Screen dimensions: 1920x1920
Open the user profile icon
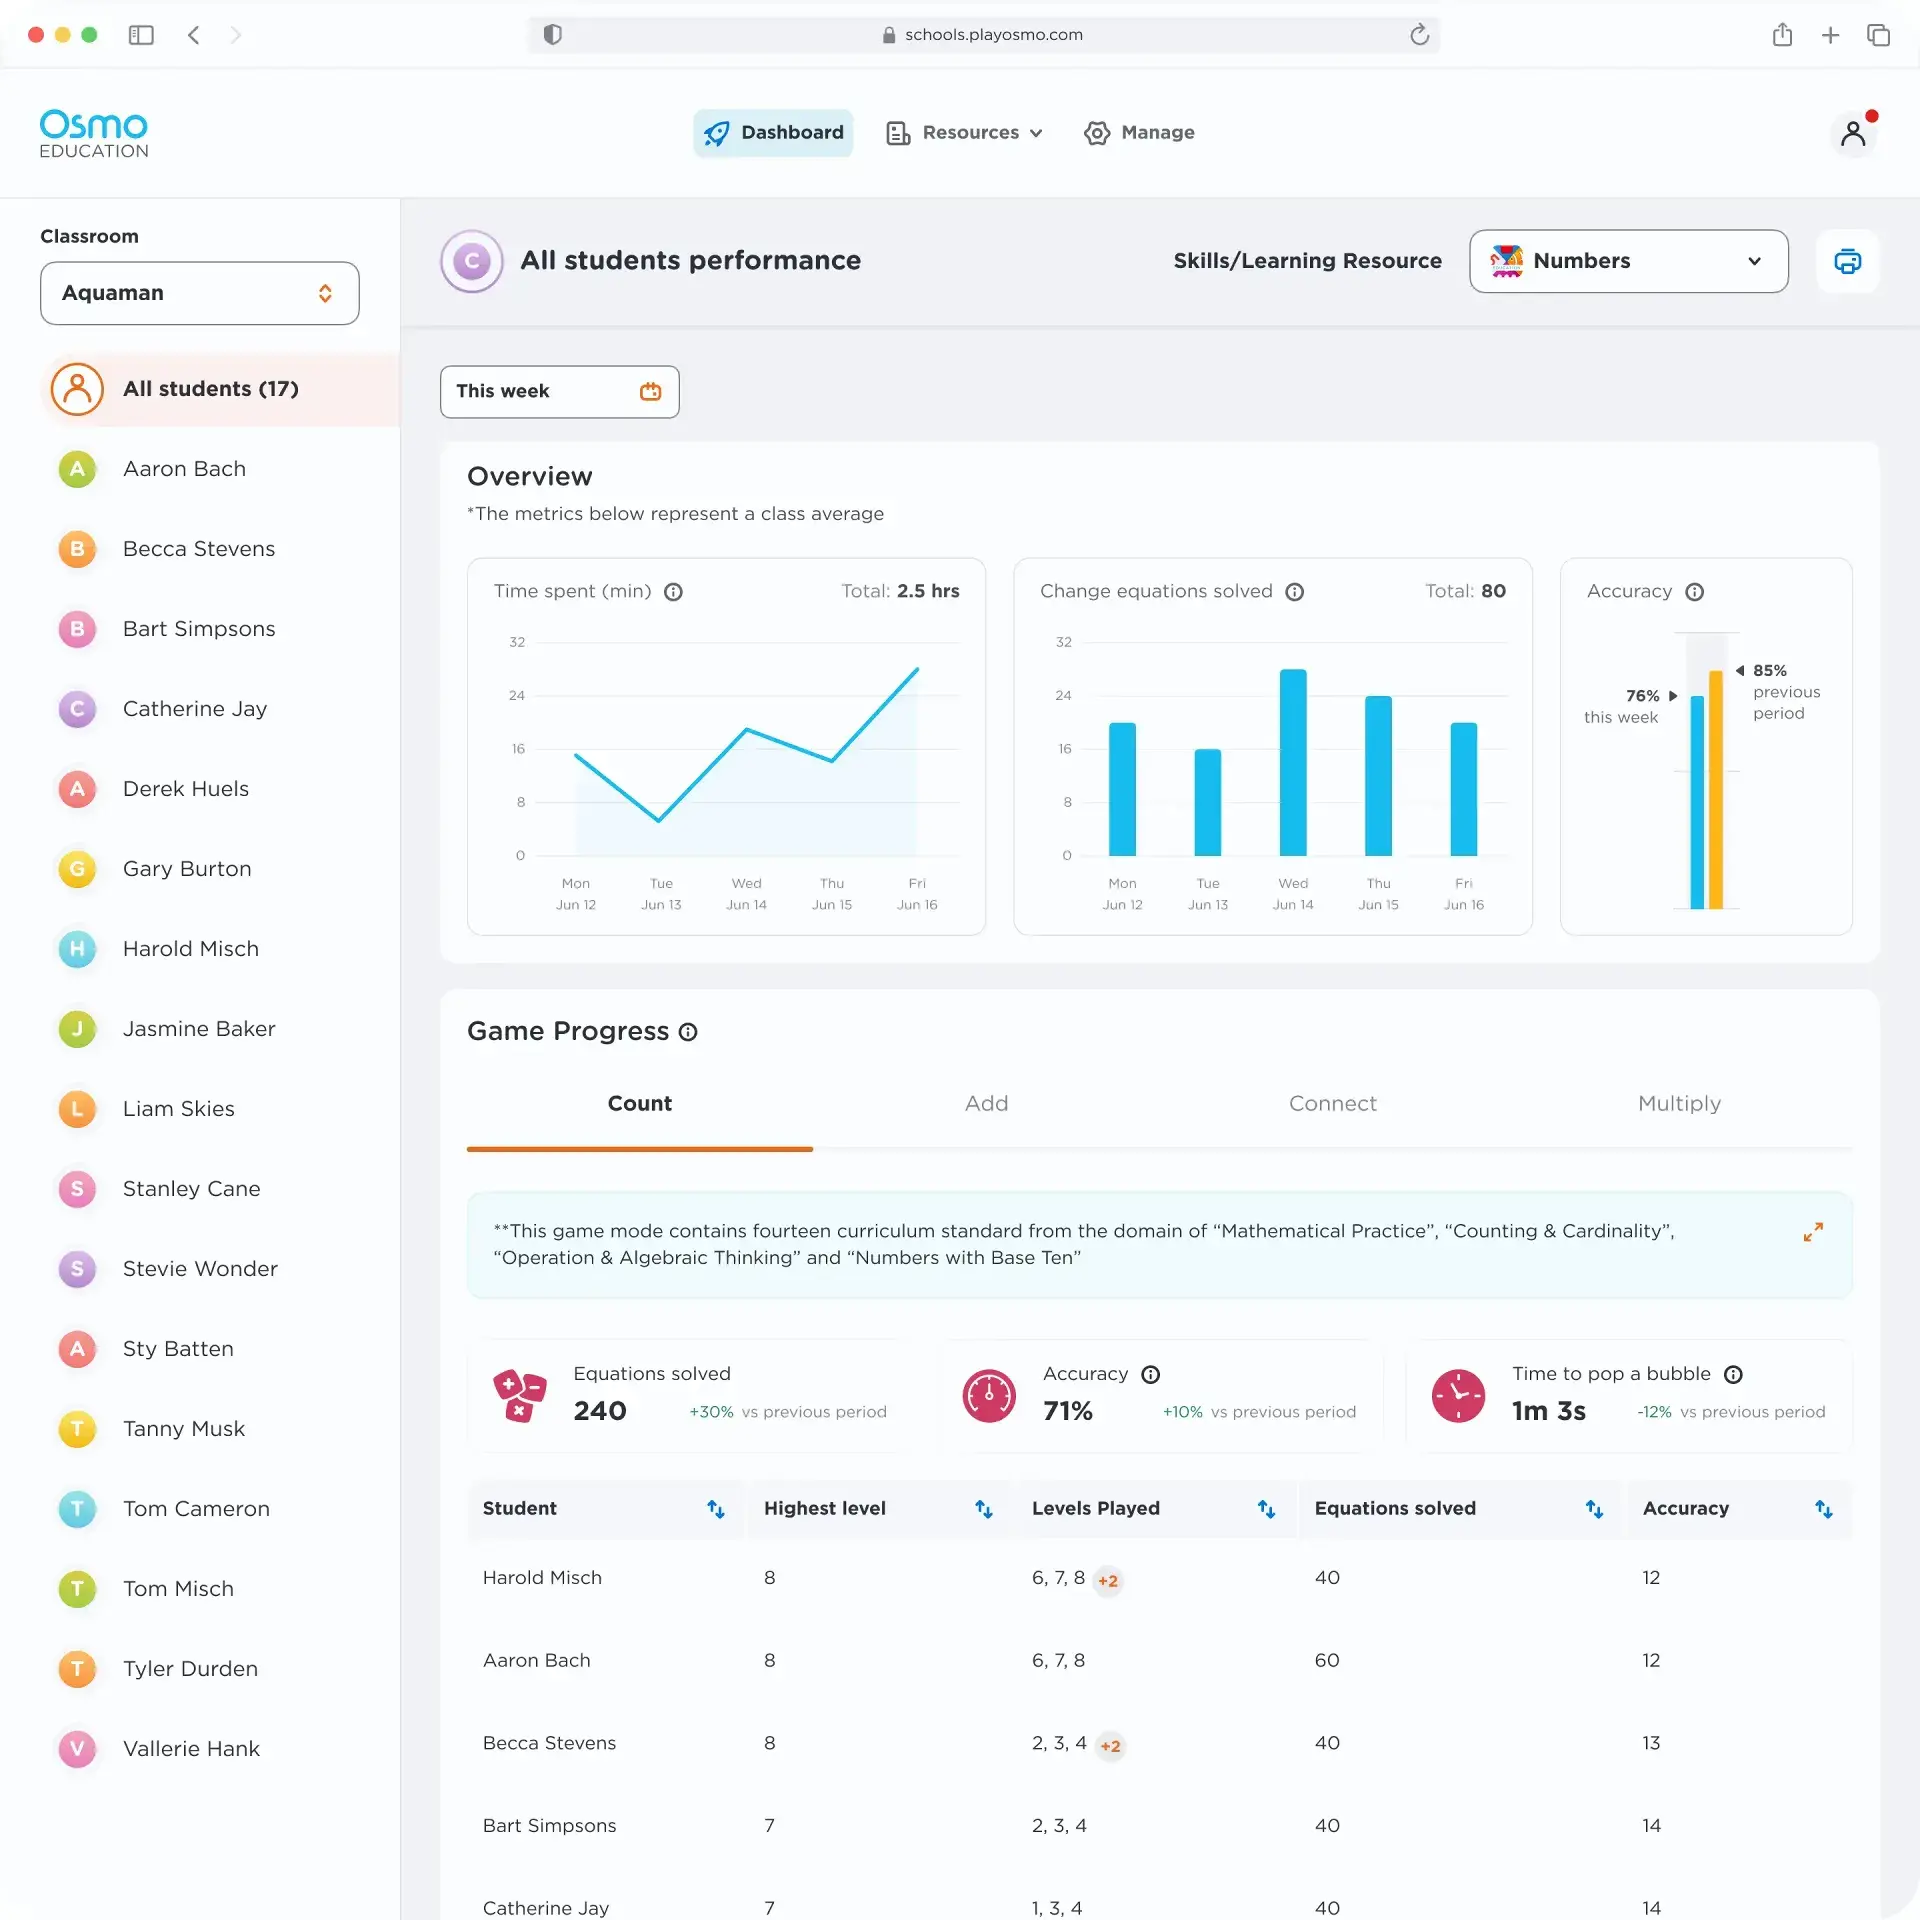[x=1853, y=133]
